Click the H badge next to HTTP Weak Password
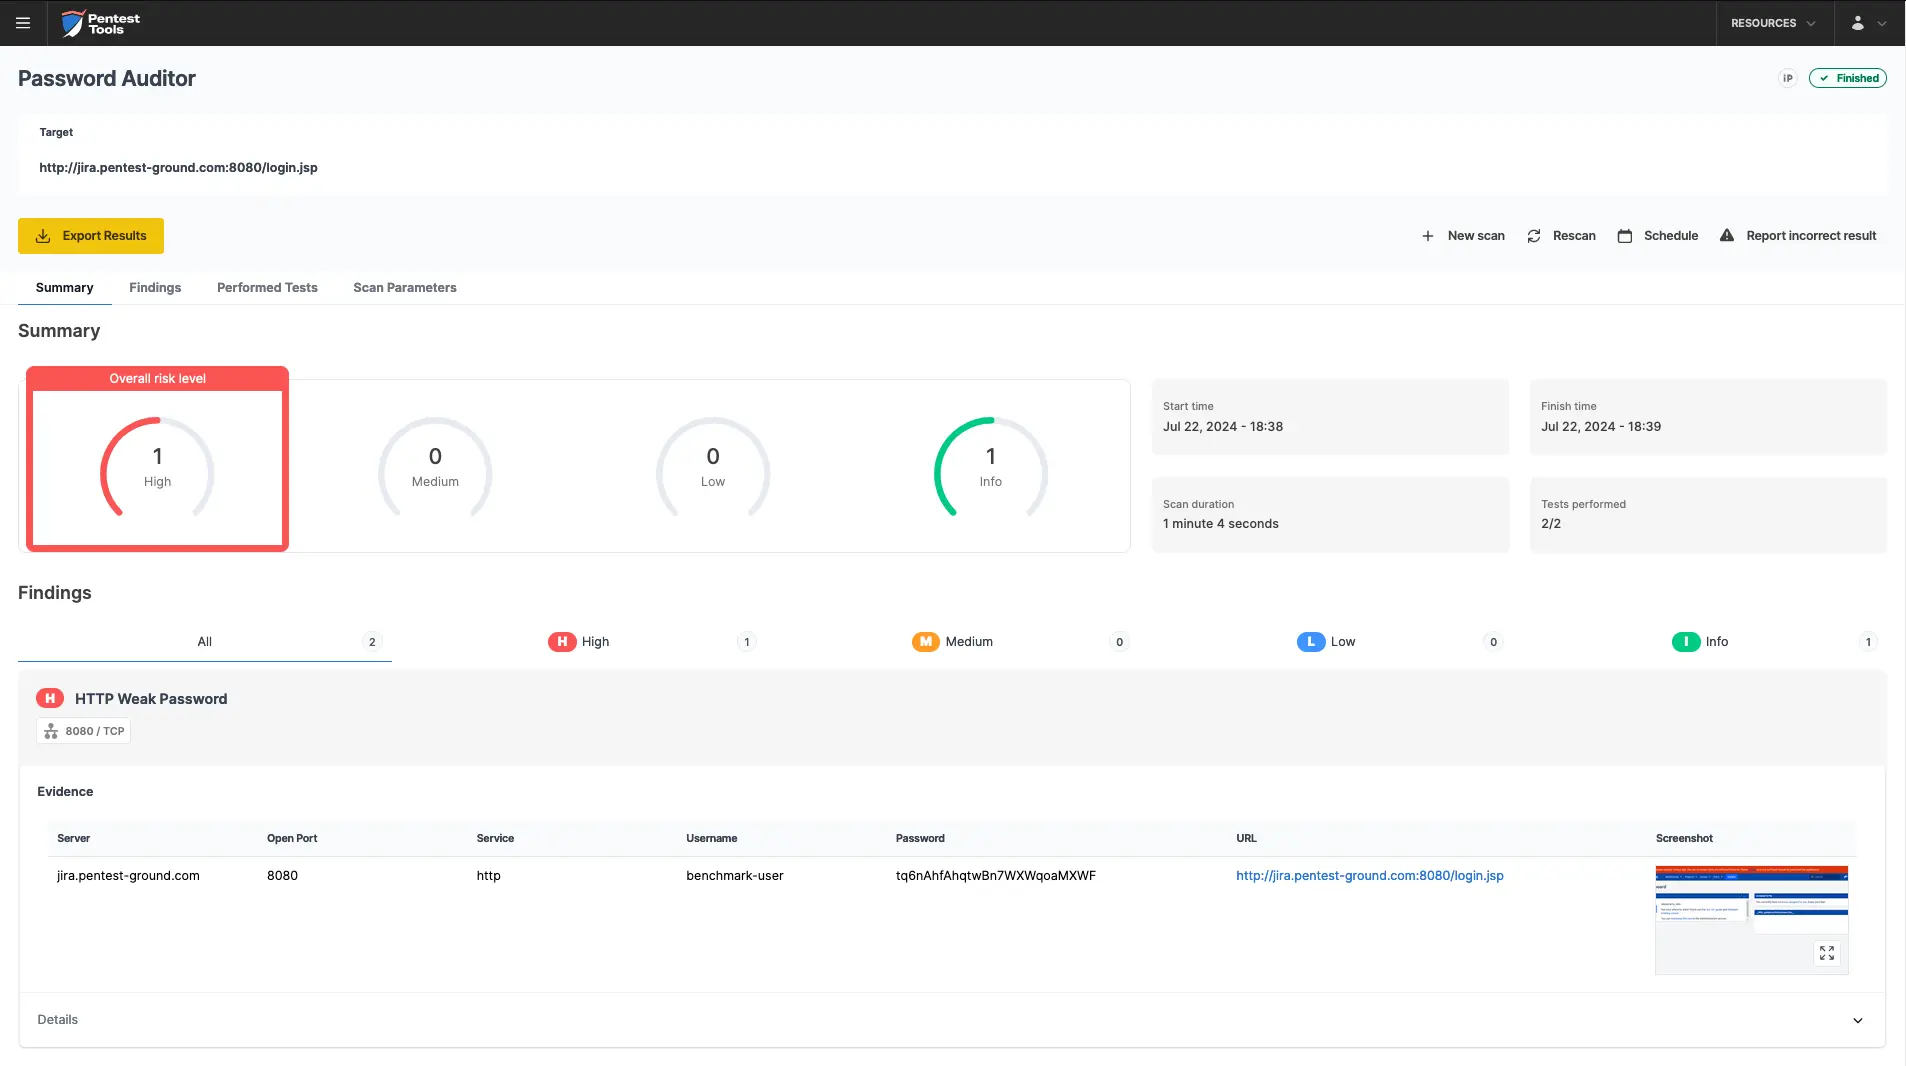The image size is (1906, 1066). point(50,699)
